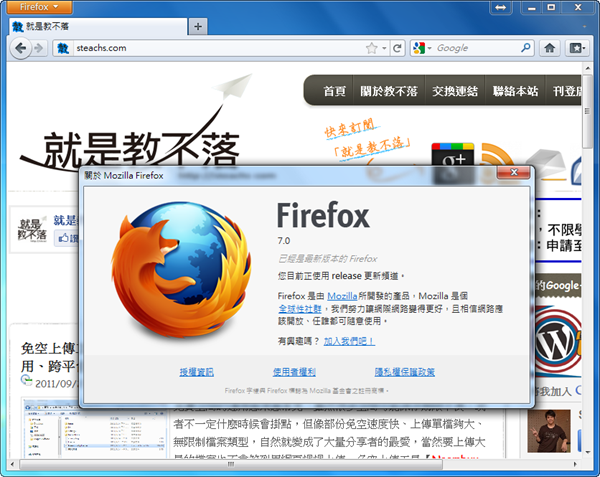Click the magnifier search icon
This screenshot has height=477, width=600.
tap(526, 48)
